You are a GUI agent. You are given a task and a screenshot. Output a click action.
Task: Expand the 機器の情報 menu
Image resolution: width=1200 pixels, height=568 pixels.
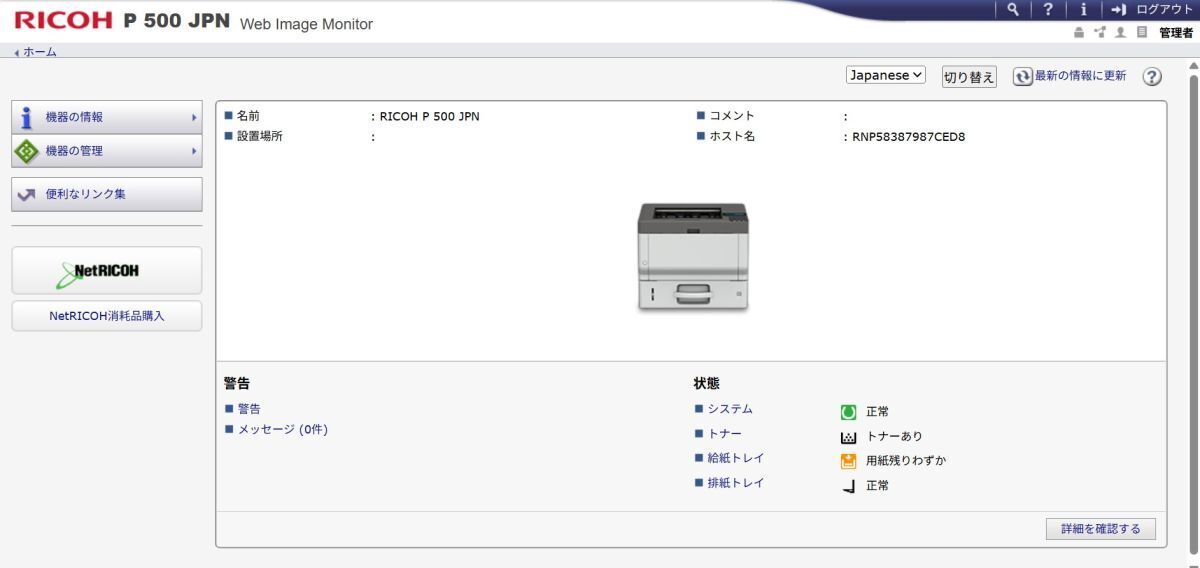(106, 117)
